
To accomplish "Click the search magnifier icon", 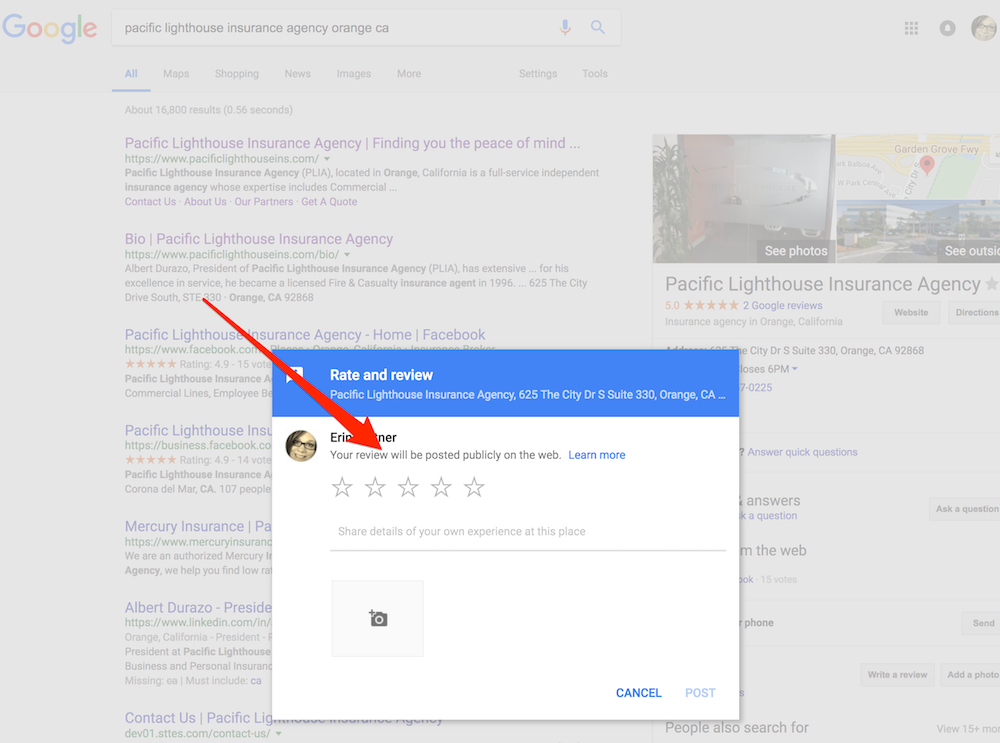I will [598, 27].
